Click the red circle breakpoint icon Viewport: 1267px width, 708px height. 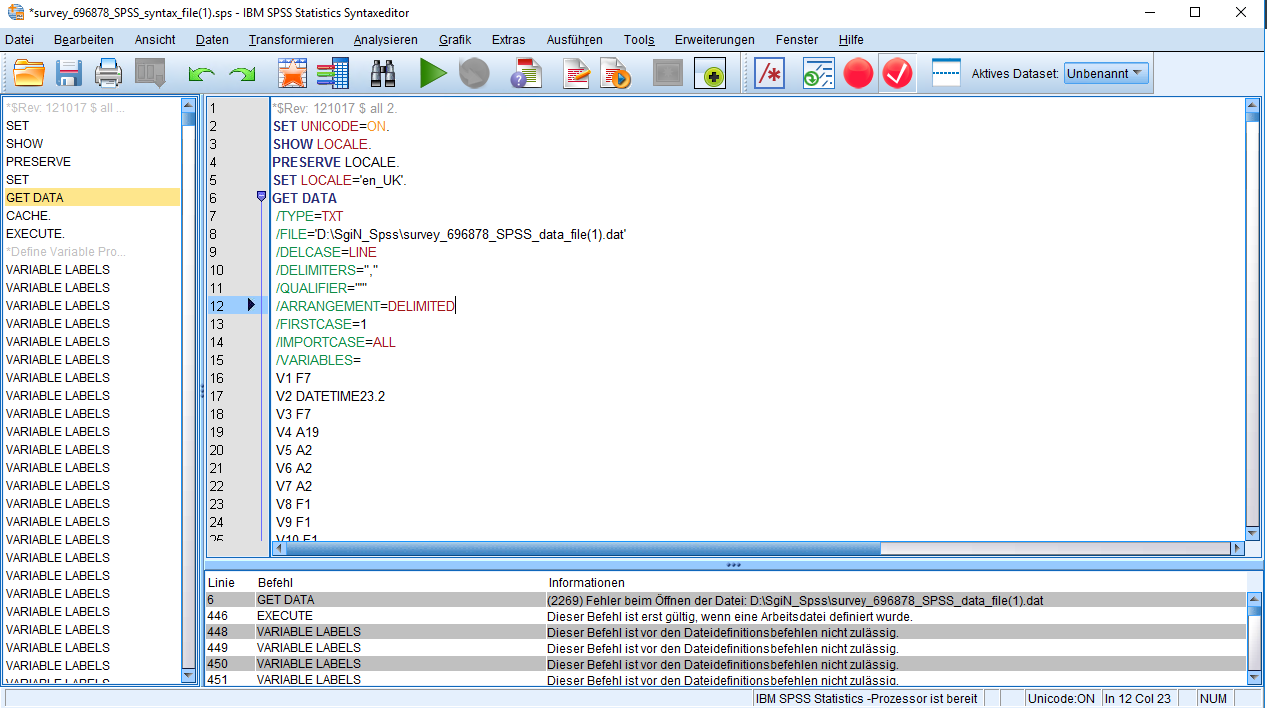(858, 74)
